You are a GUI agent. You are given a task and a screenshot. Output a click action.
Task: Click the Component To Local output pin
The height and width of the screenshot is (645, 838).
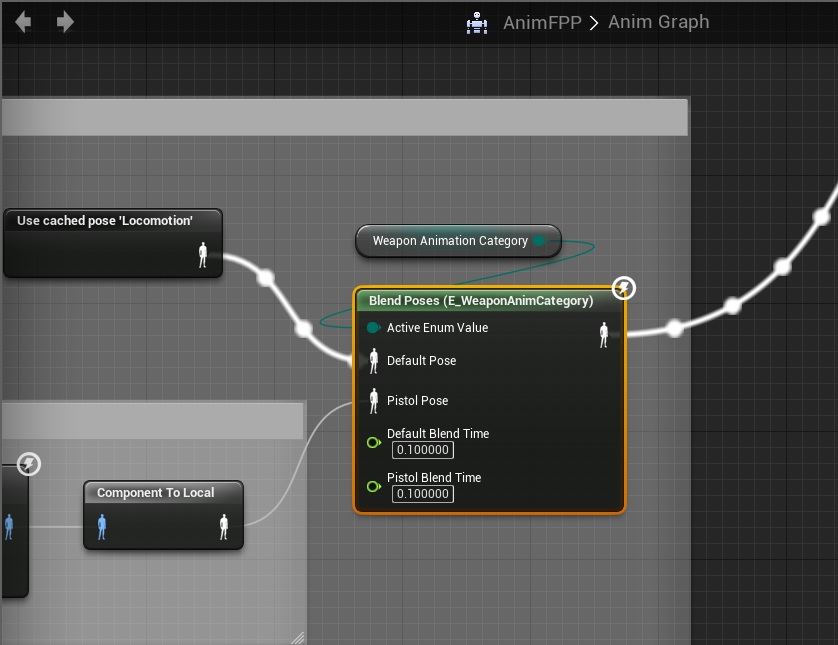point(224,527)
